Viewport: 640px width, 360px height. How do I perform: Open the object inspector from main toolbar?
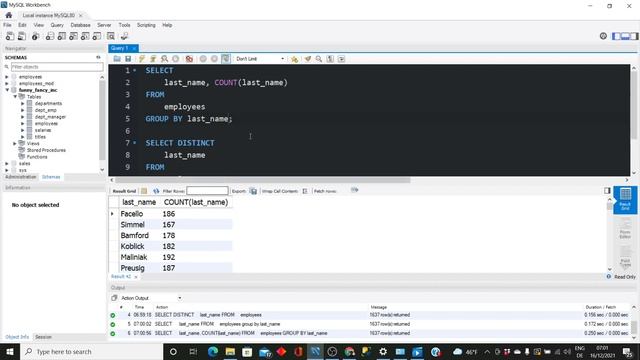pos(36,36)
